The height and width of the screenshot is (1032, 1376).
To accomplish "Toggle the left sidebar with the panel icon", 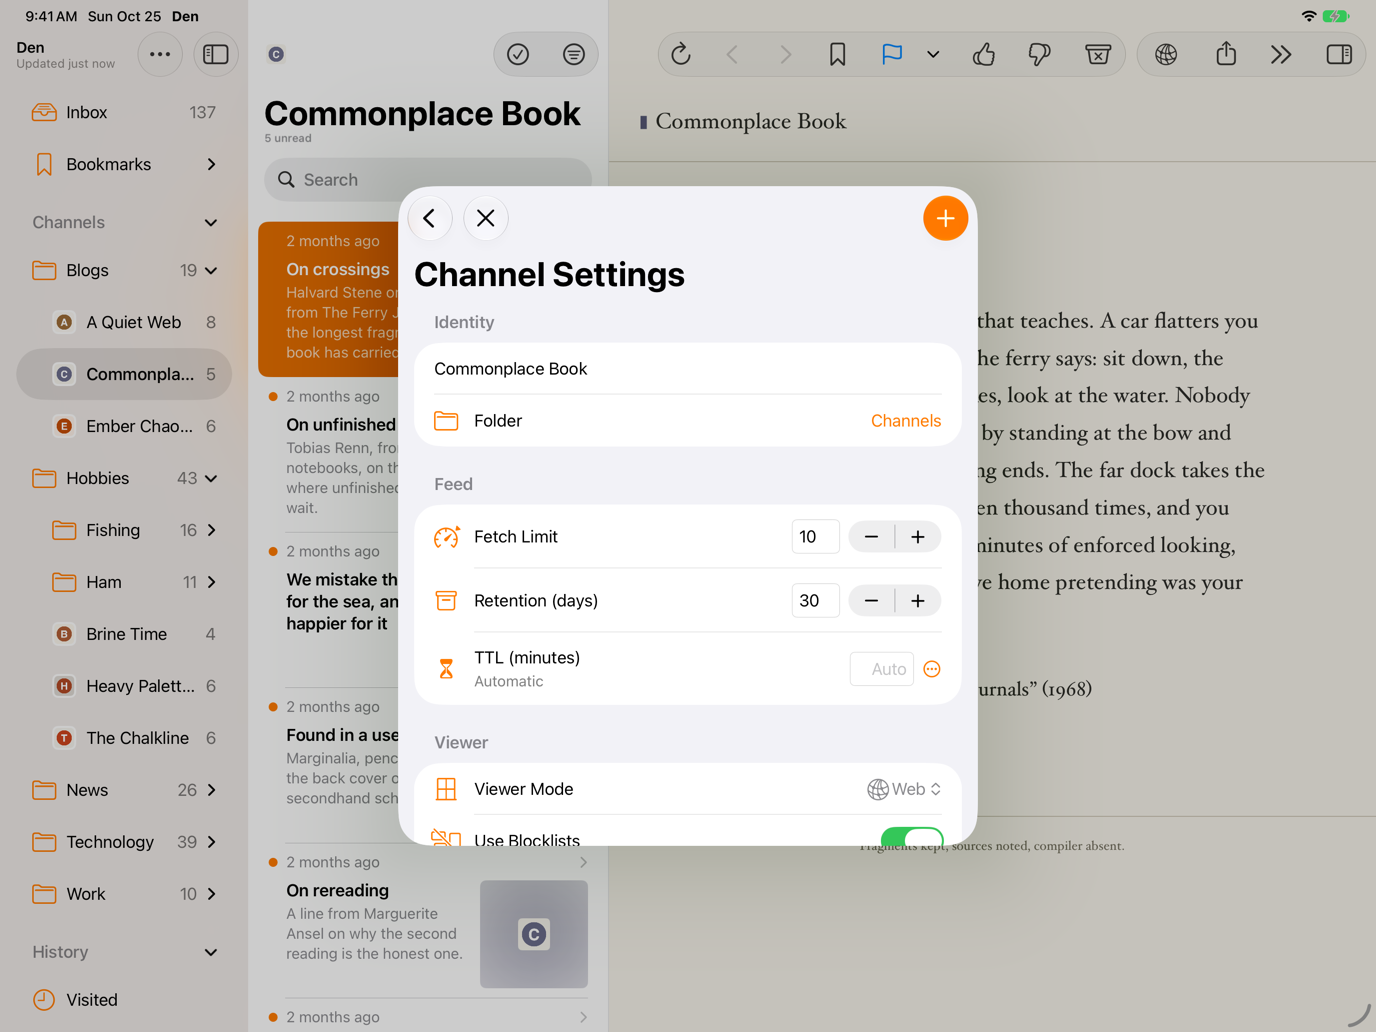I will (x=215, y=54).
